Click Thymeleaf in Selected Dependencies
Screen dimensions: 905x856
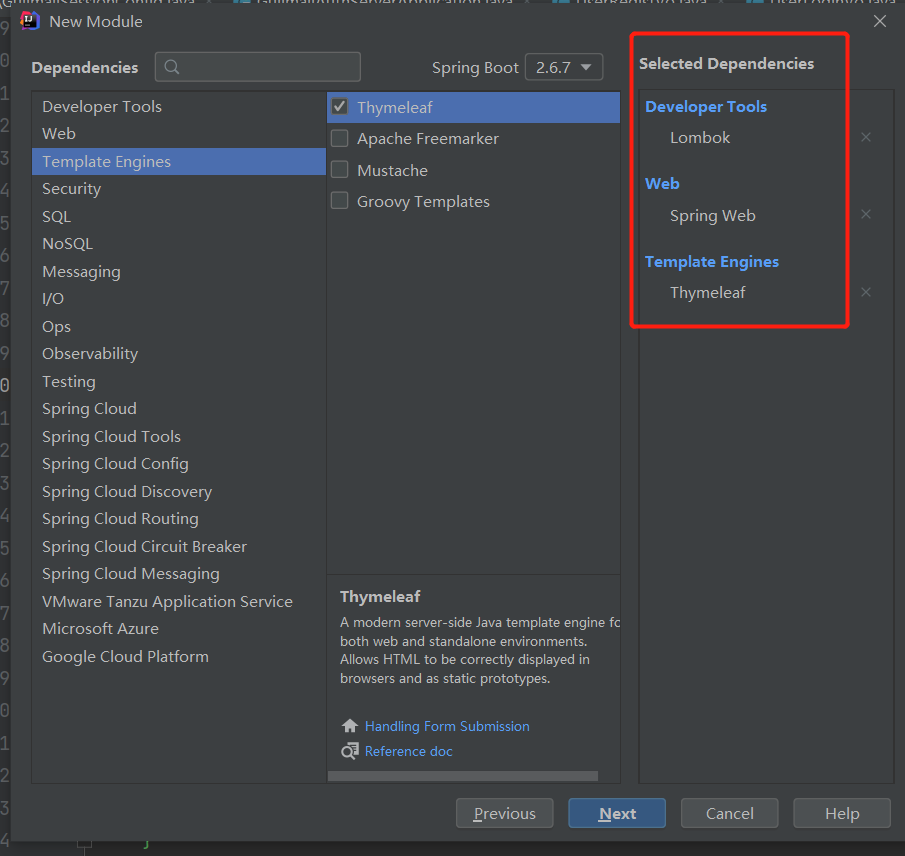click(708, 293)
